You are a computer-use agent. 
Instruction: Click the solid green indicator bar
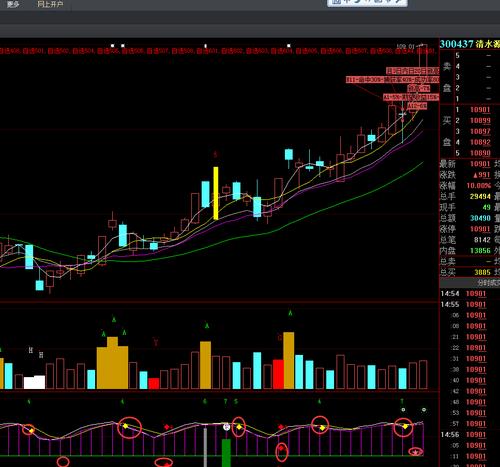pos(226,453)
